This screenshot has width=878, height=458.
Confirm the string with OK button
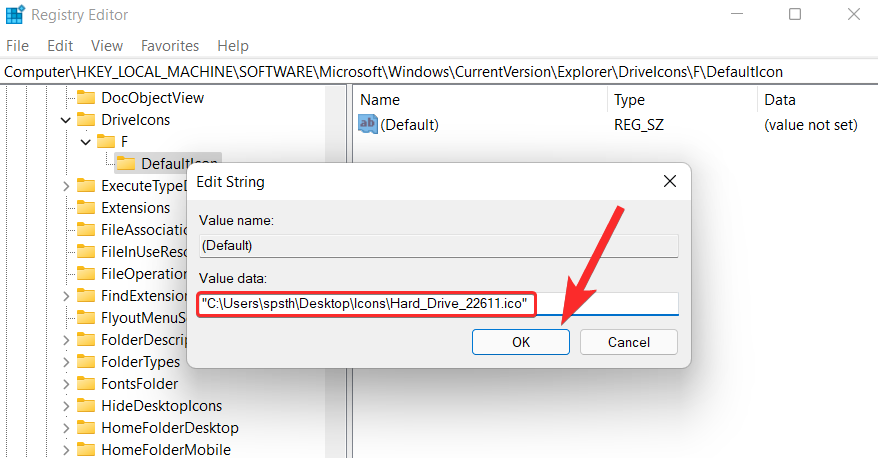pyautogui.click(x=521, y=342)
